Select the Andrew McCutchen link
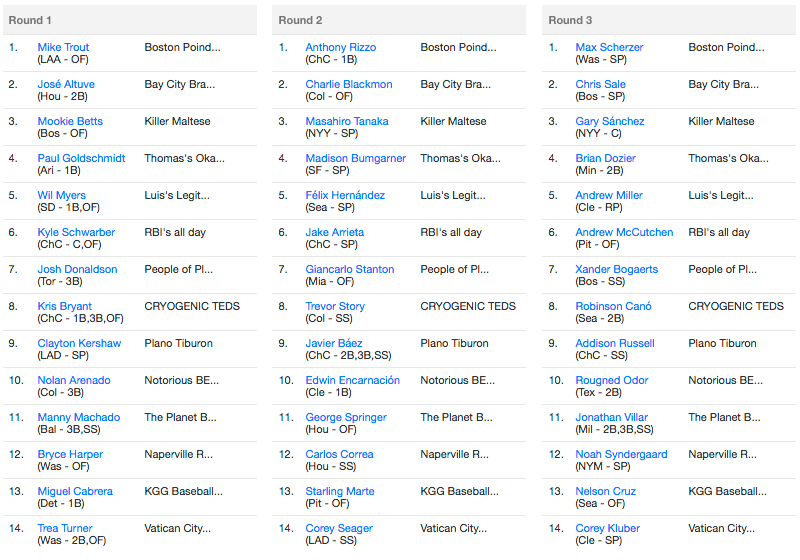 (624, 232)
